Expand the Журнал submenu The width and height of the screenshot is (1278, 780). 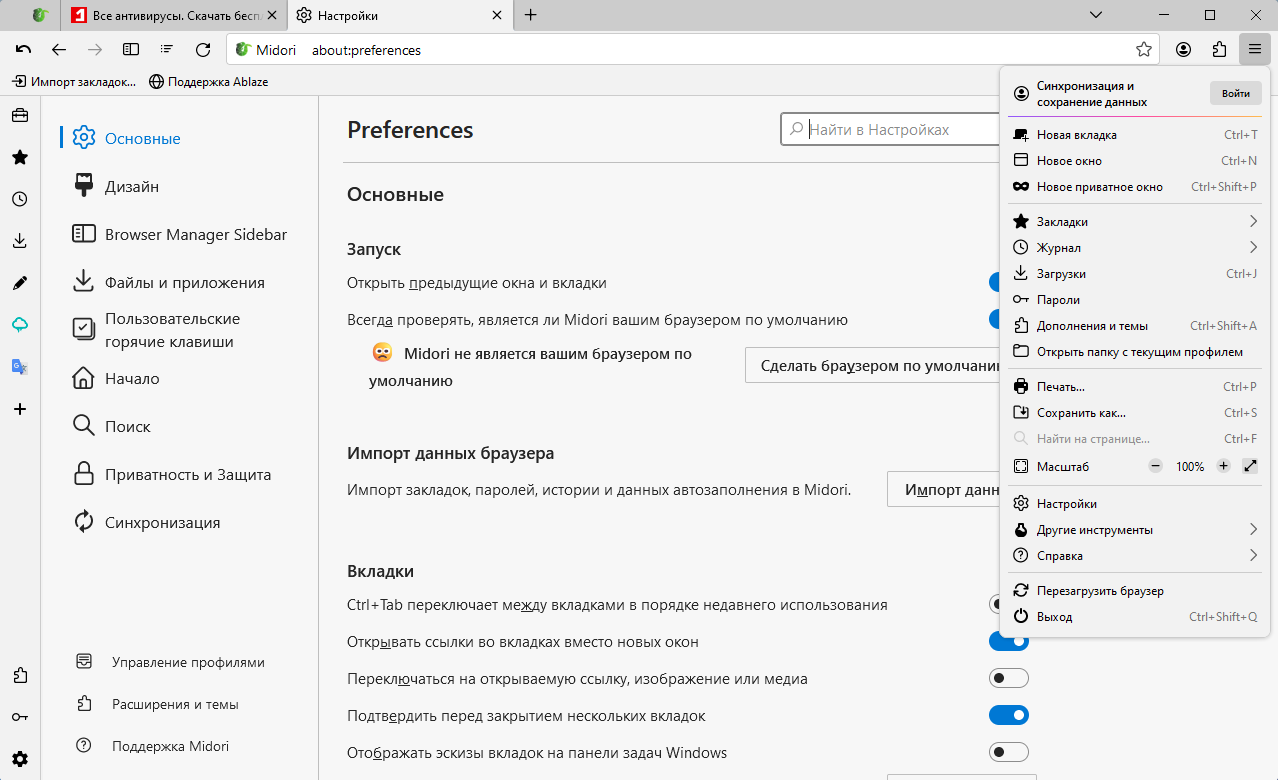pyautogui.click(x=1134, y=247)
